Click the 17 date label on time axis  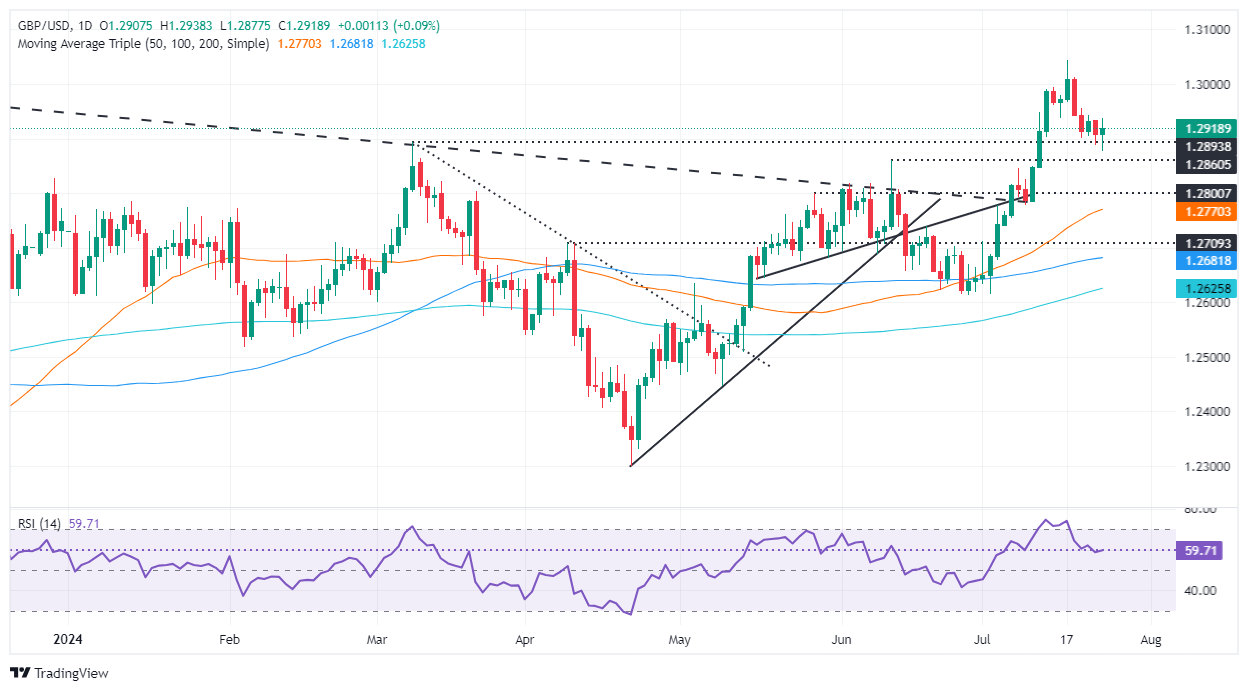tap(1067, 637)
